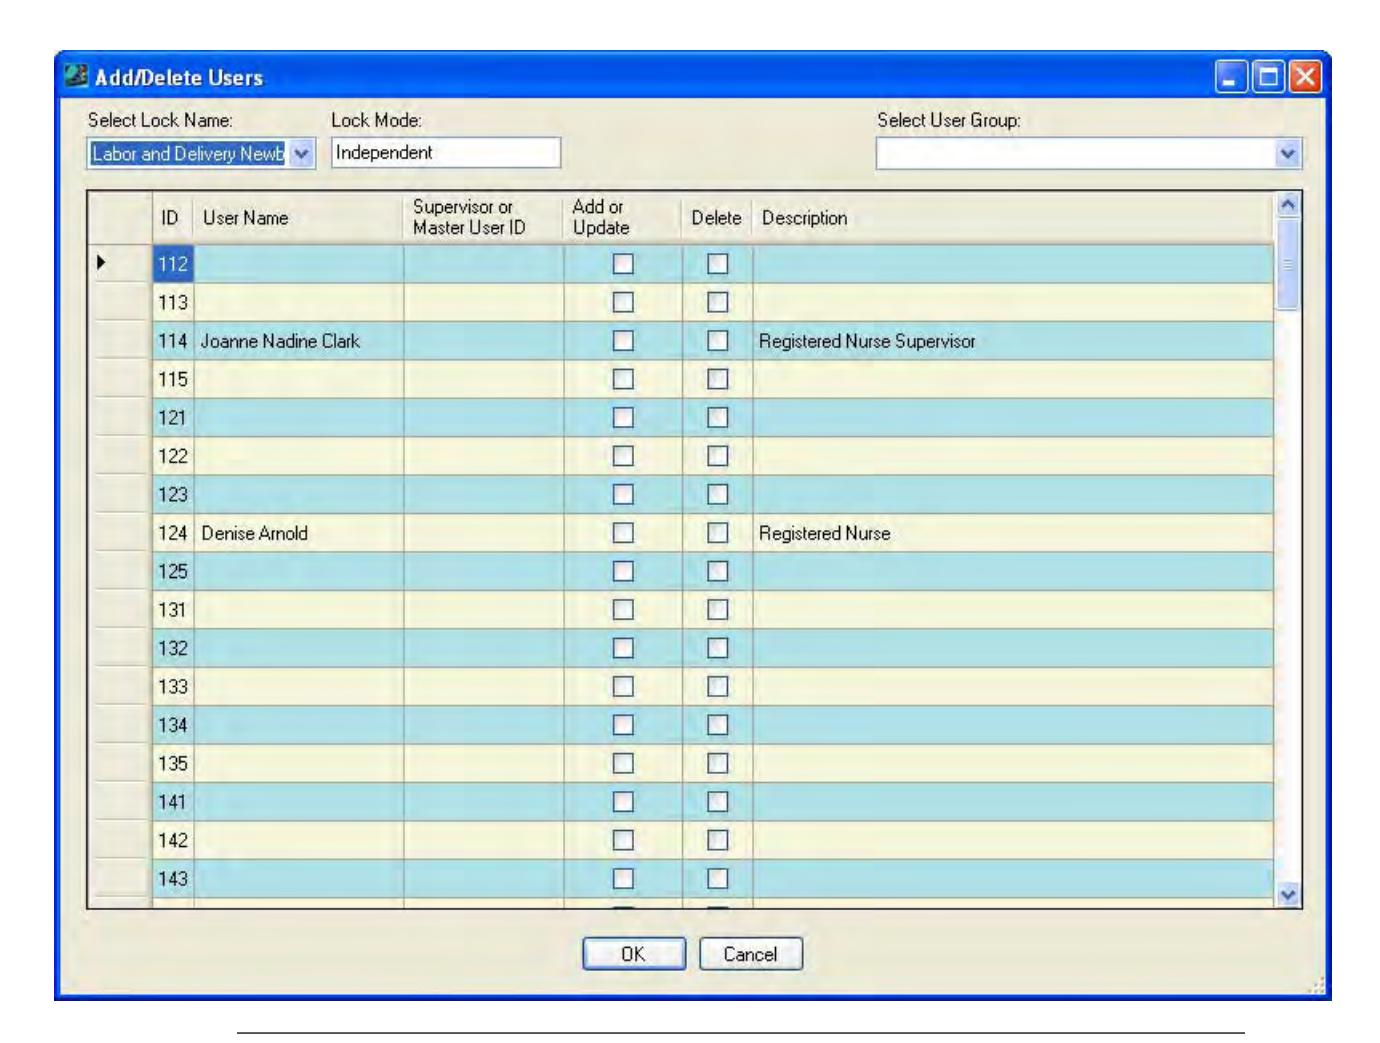Tick Add or Update checkbox for ID 131

(623, 610)
